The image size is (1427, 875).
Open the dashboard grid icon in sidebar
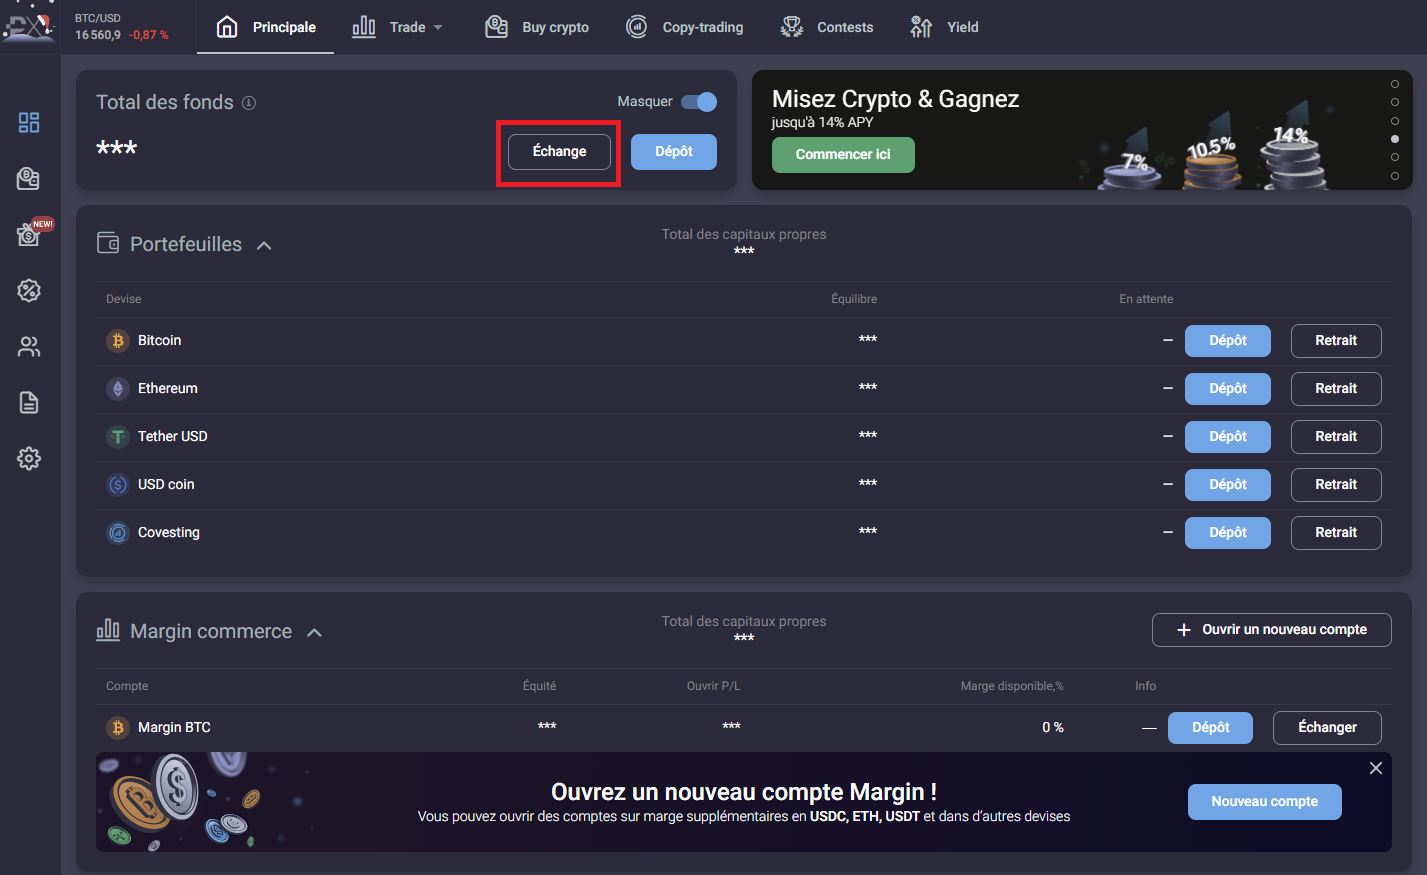29,122
